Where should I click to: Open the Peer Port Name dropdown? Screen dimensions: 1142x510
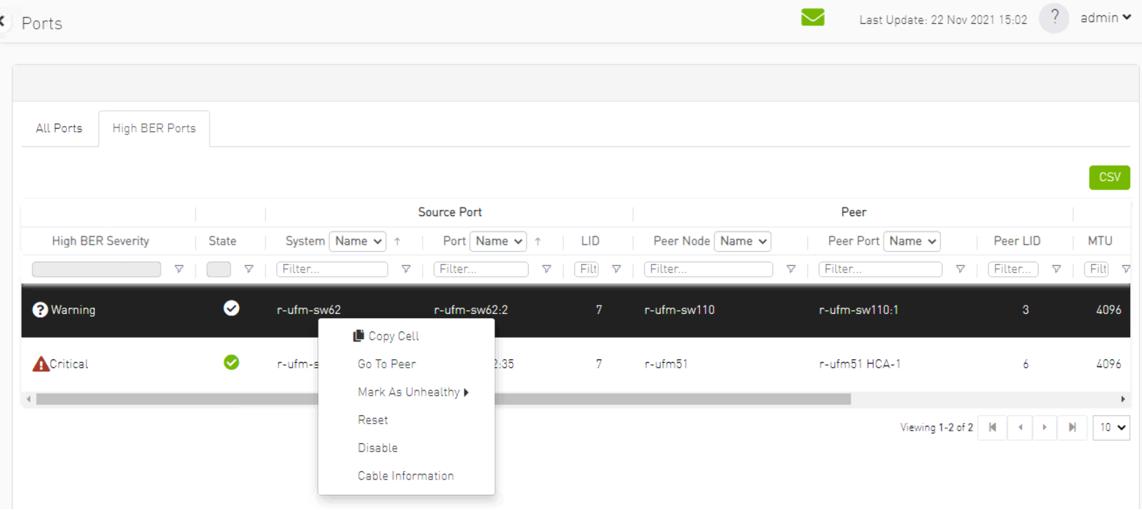pos(911,241)
